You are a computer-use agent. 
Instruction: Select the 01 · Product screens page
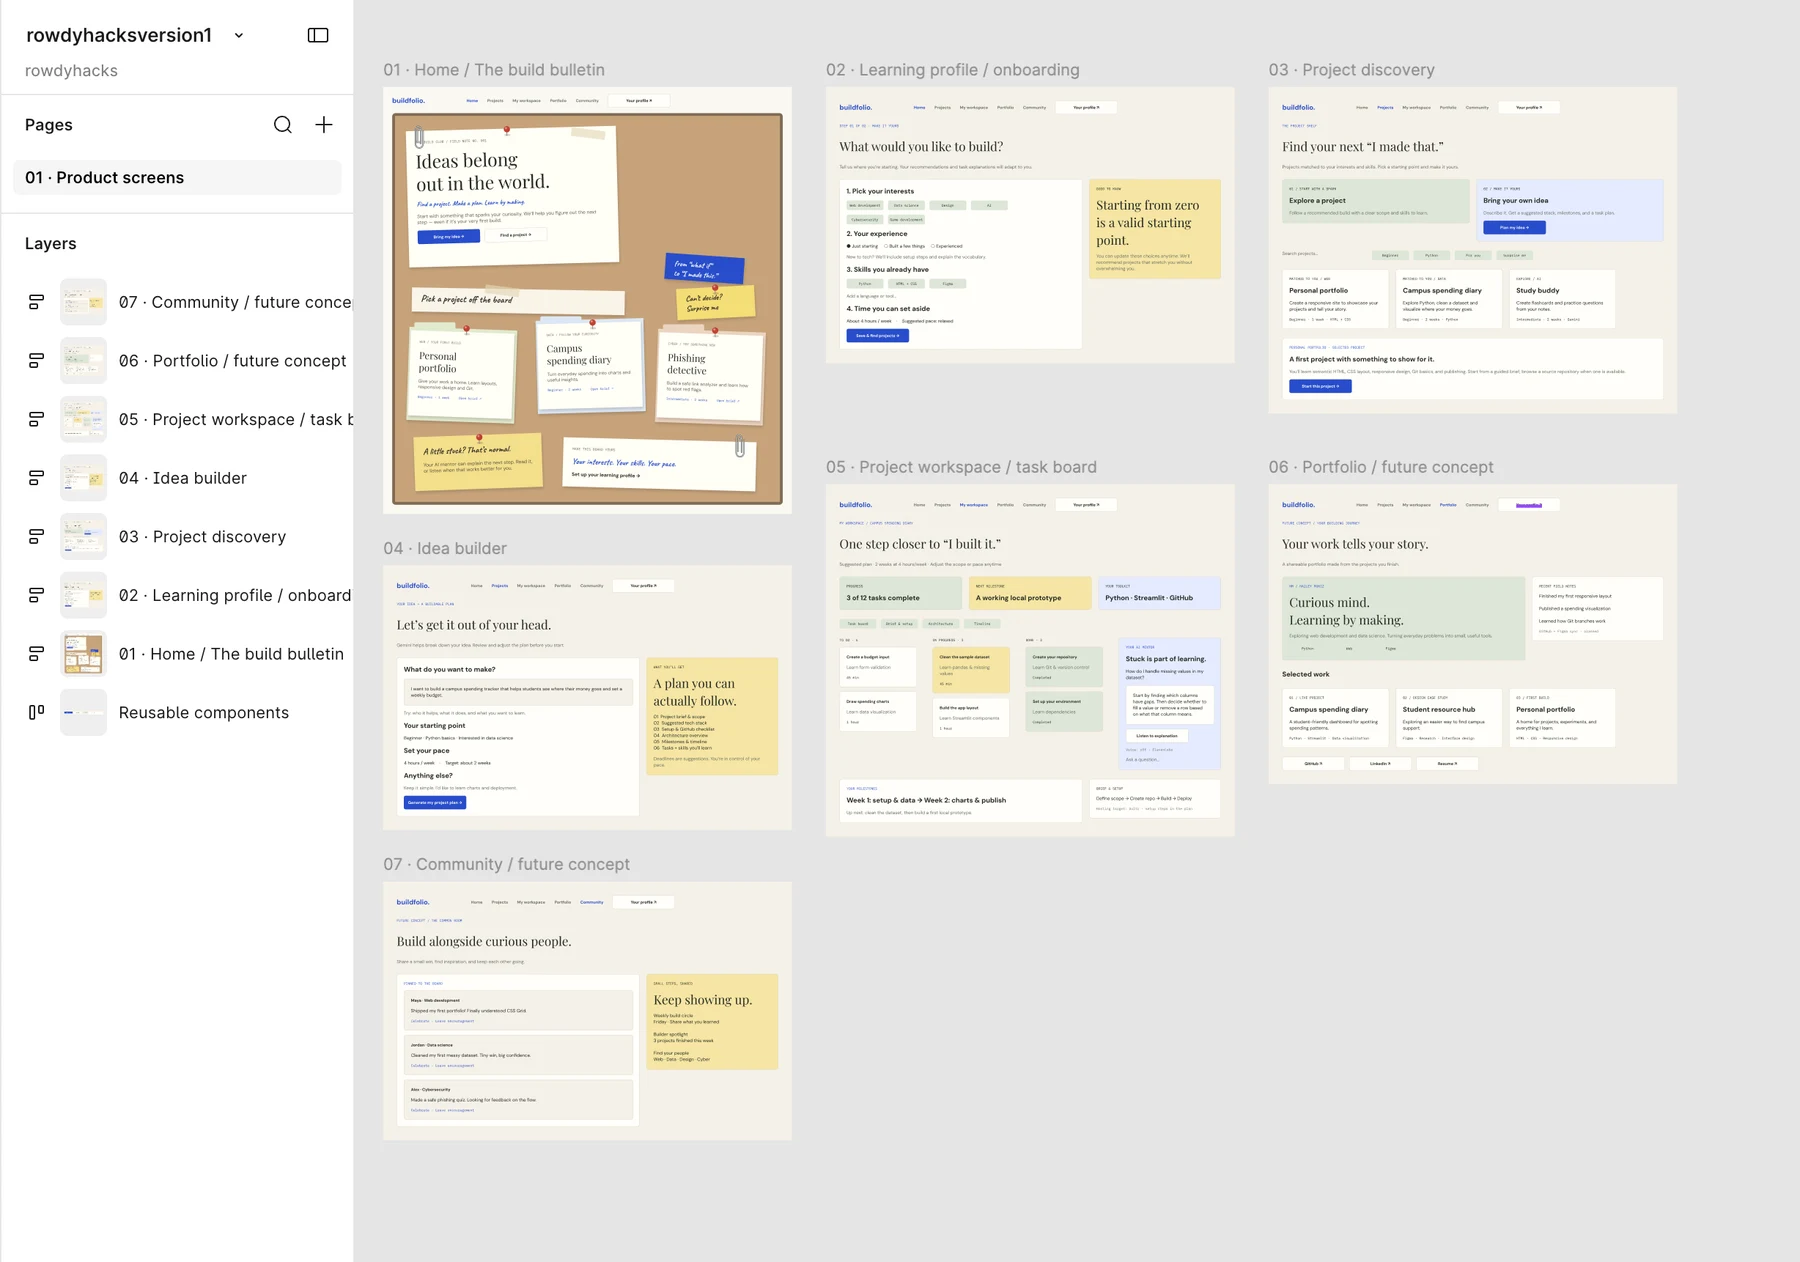pyautogui.click(x=177, y=178)
